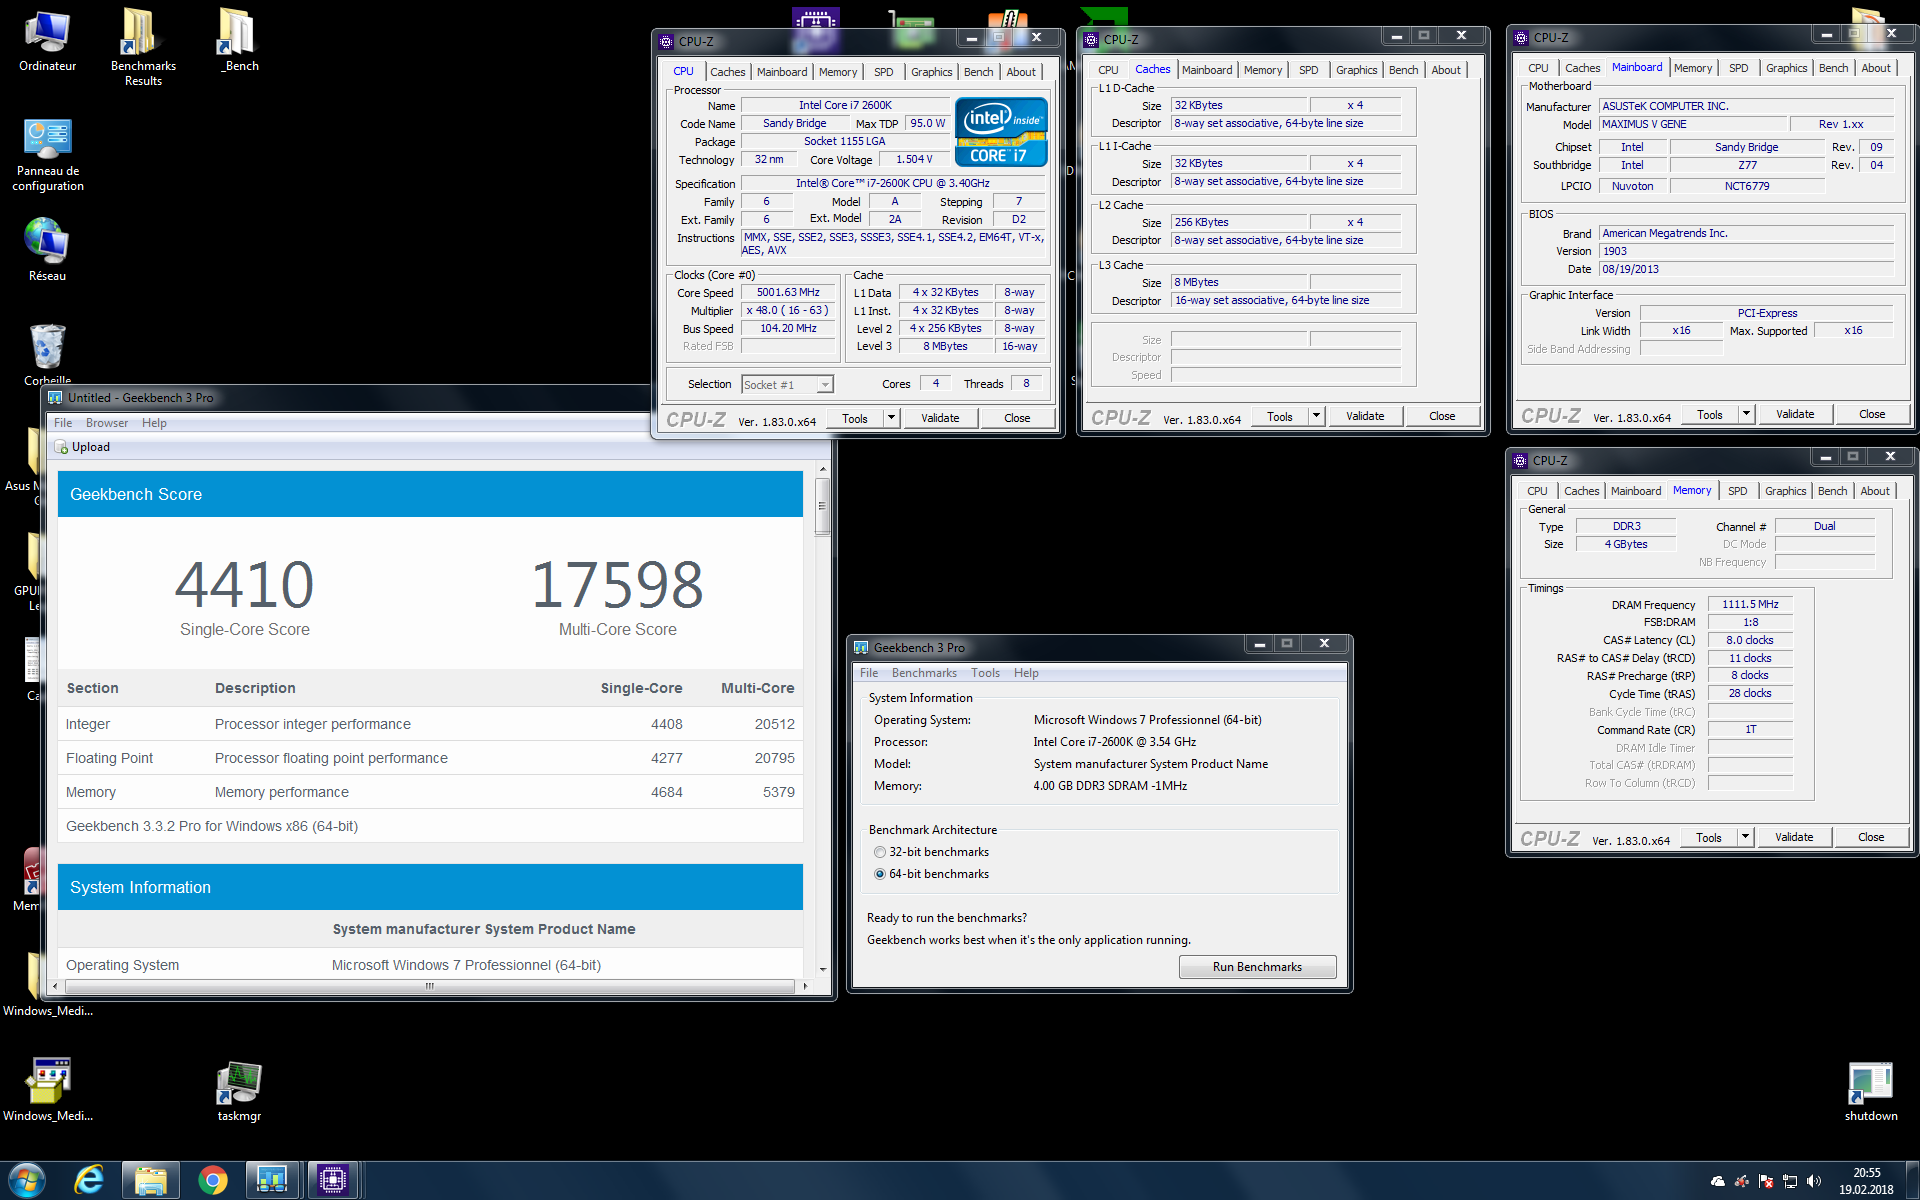Click the DRAM Frequency 1111.5 MHz field
This screenshot has height=1200, width=1920.
pyautogui.click(x=1750, y=604)
